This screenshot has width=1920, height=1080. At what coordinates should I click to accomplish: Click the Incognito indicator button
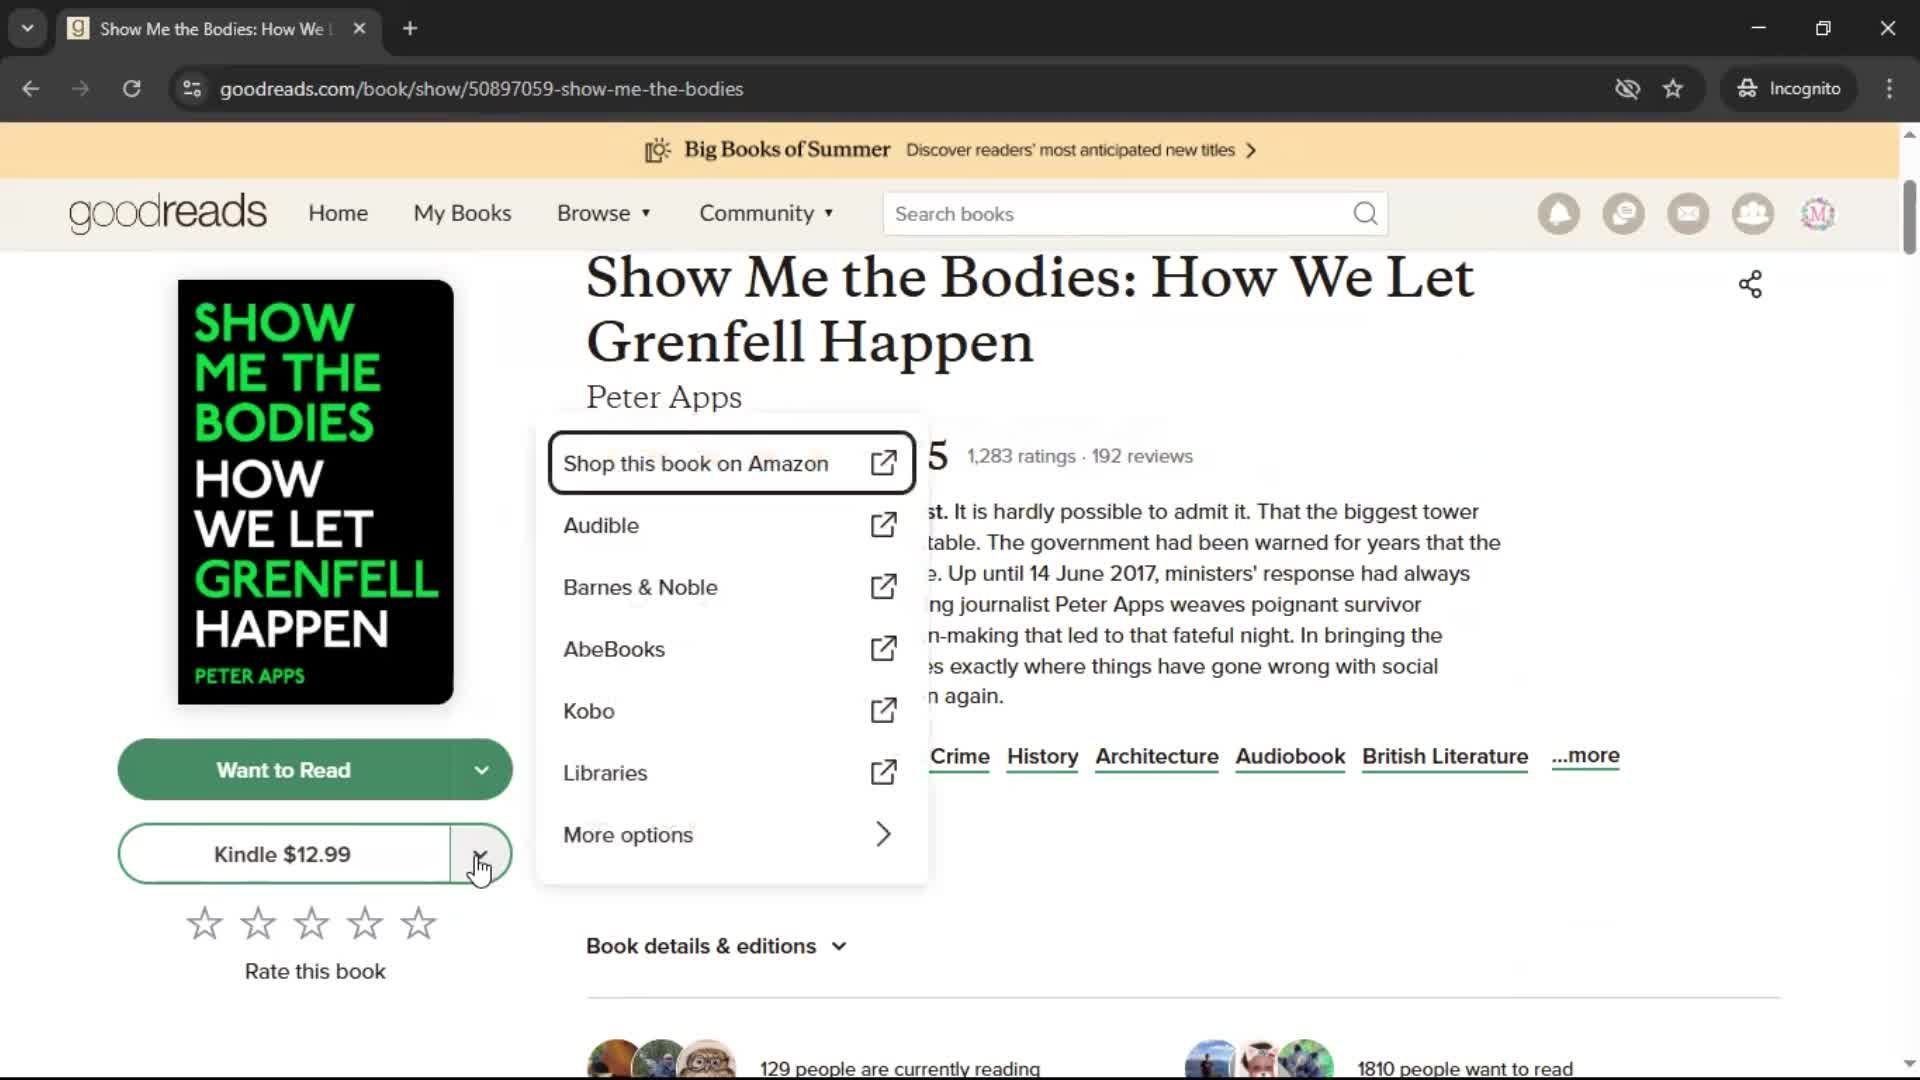pos(1789,89)
